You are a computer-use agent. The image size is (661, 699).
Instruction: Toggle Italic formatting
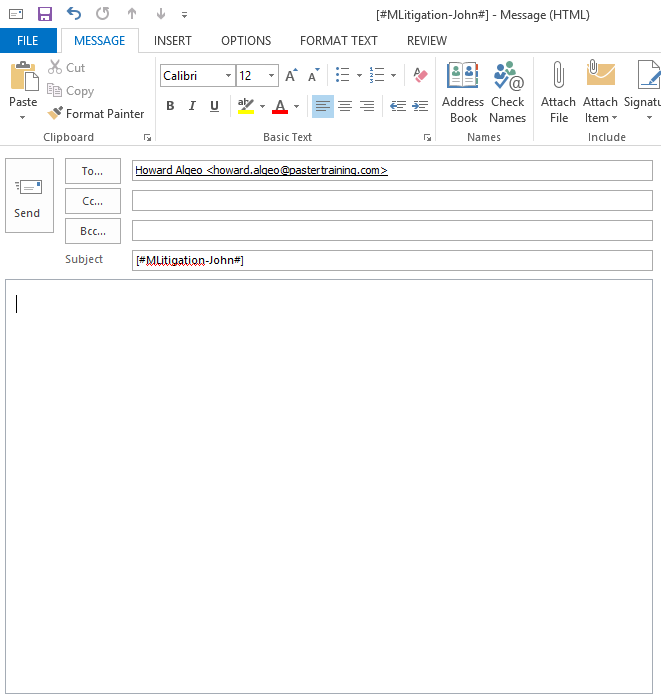coord(191,106)
